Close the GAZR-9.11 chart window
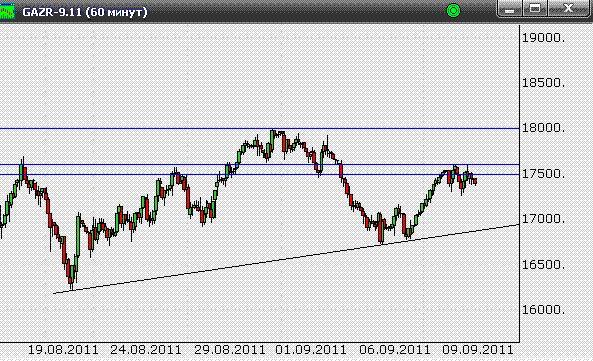This screenshot has height=361, width=593. click(x=568, y=9)
